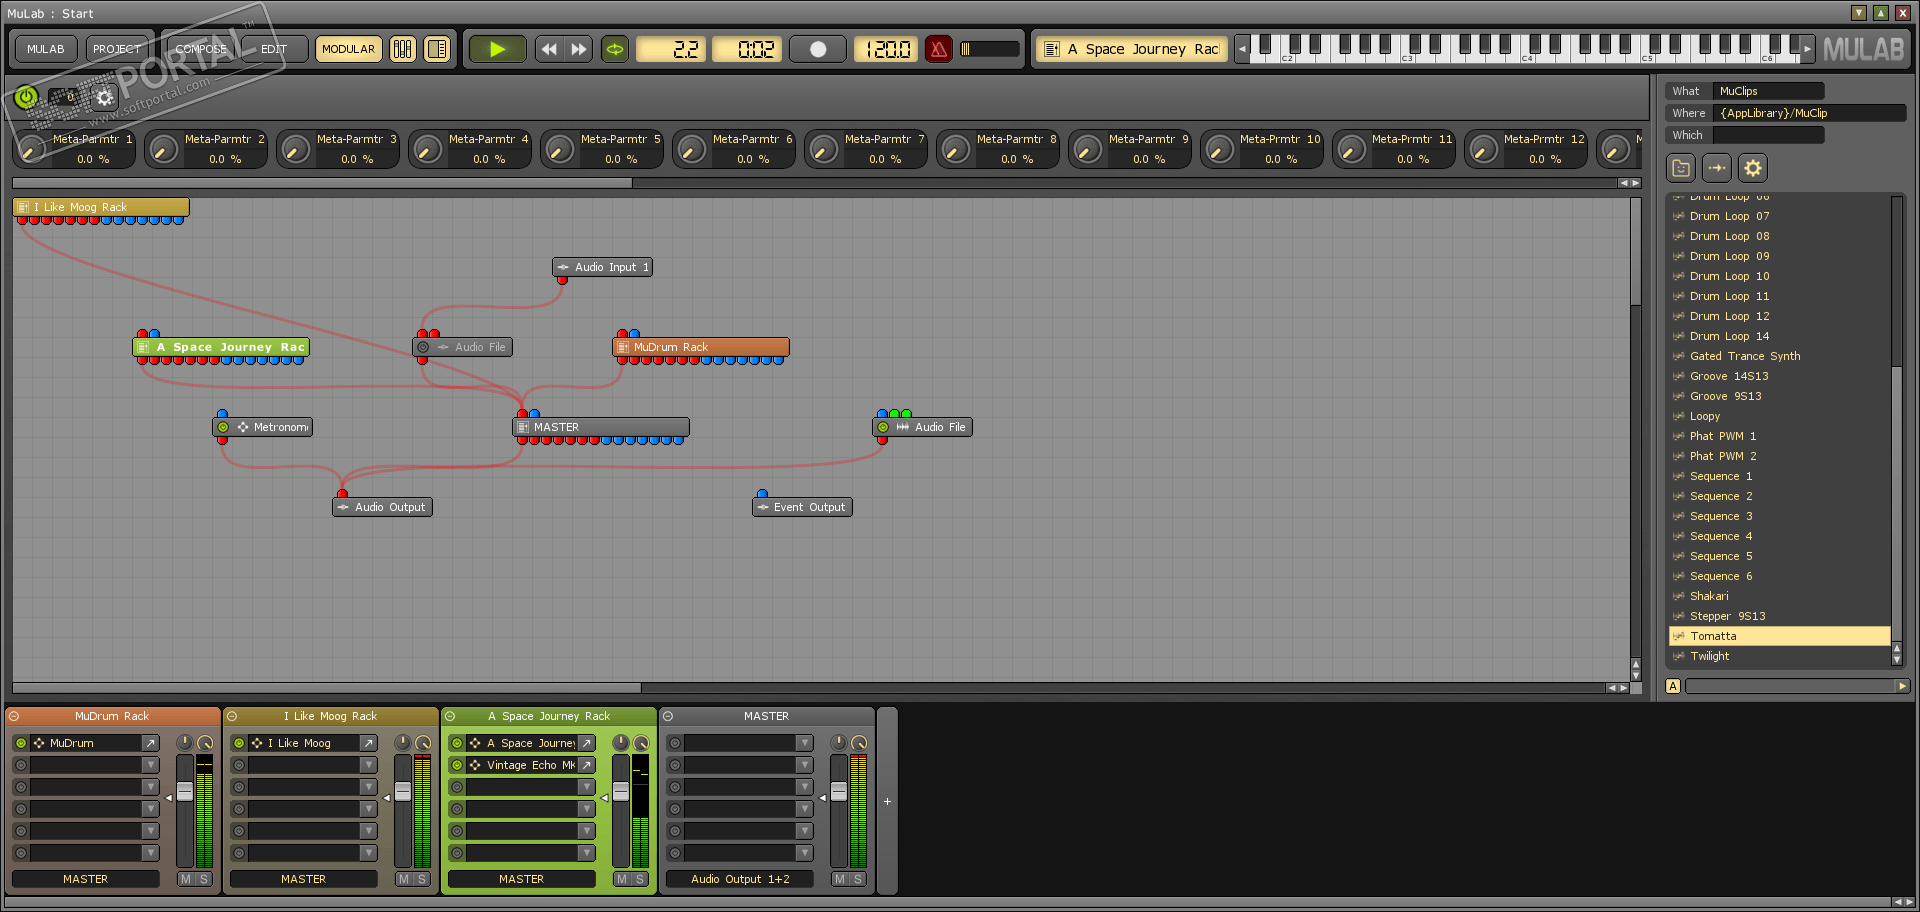
Task: Click the rewind transport button
Action: (549, 49)
